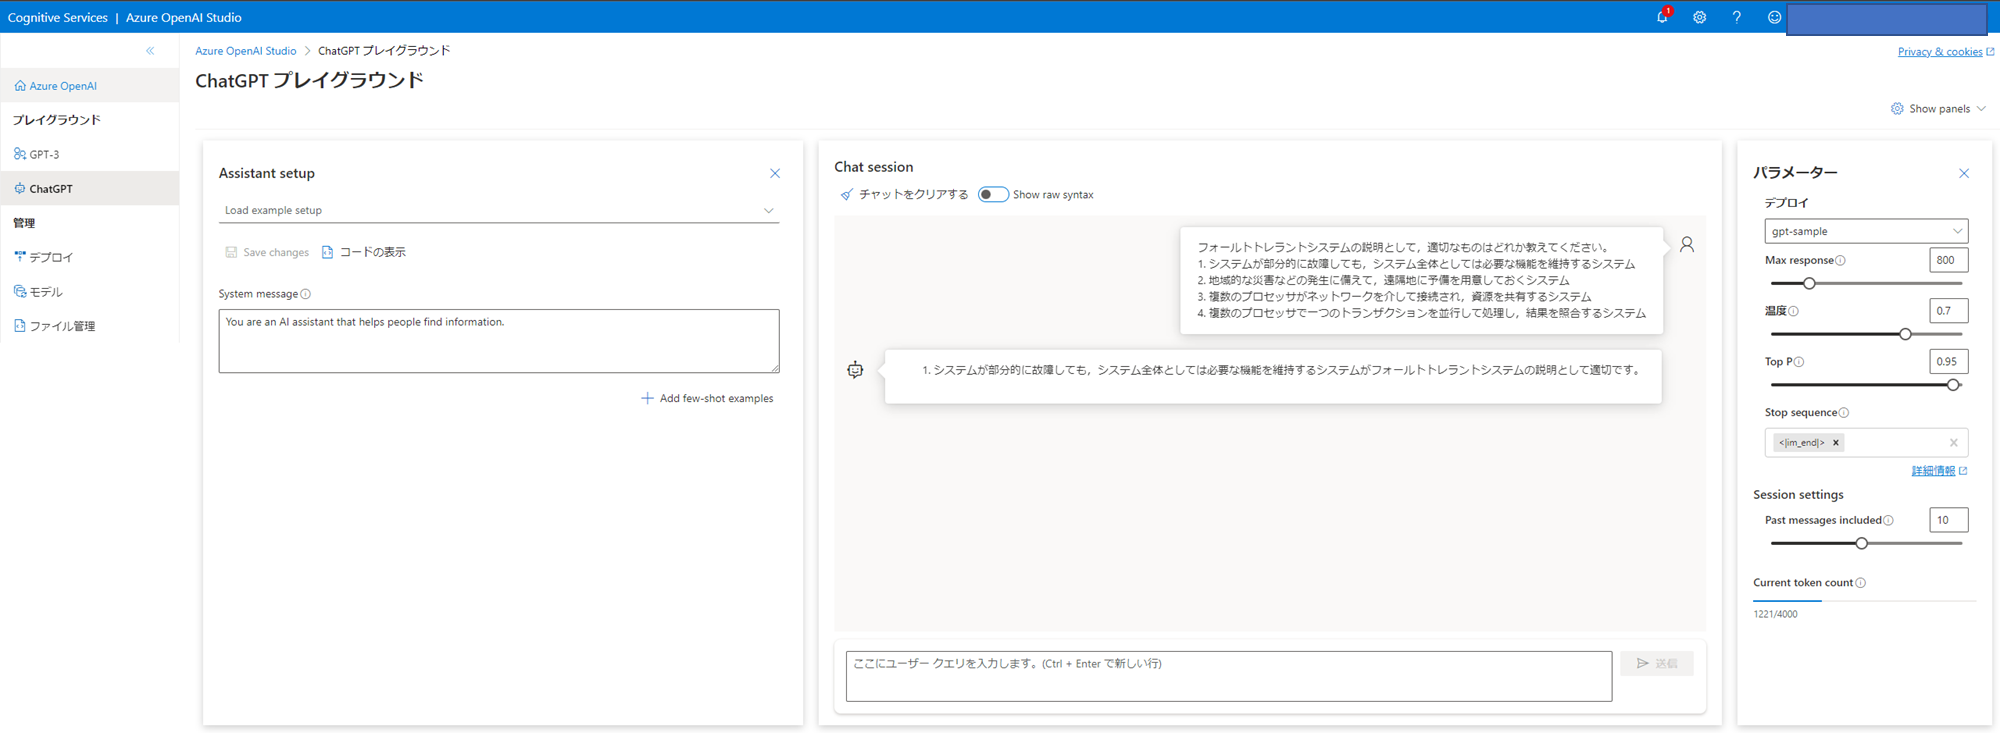Select GPT-3 playground in sidebar

click(x=89, y=154)
